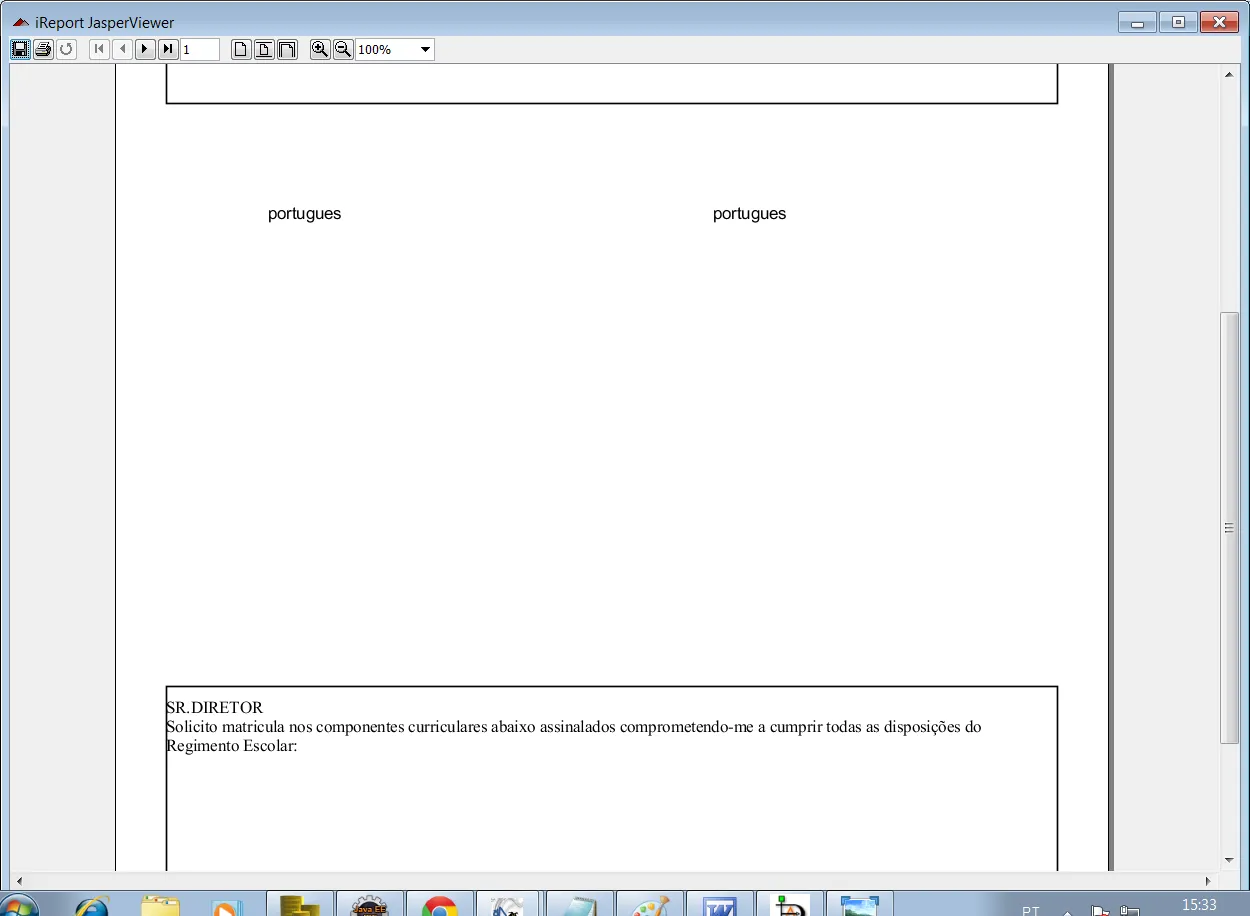
Task: Zoom out of the report
Action: (343, 49)
